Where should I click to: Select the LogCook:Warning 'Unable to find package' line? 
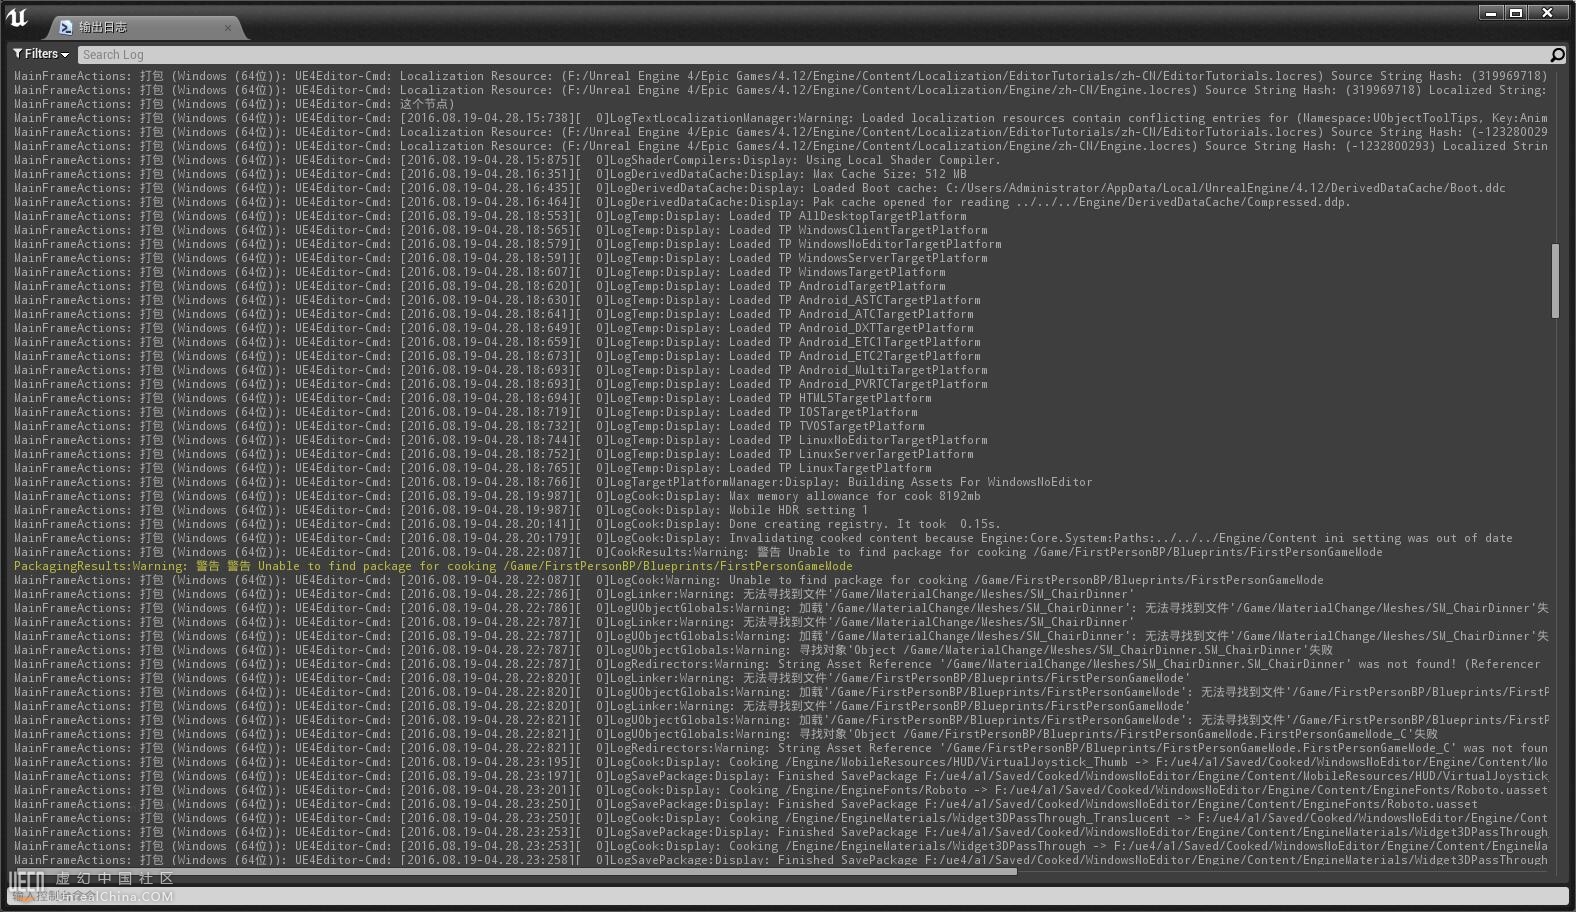point(668,580)
